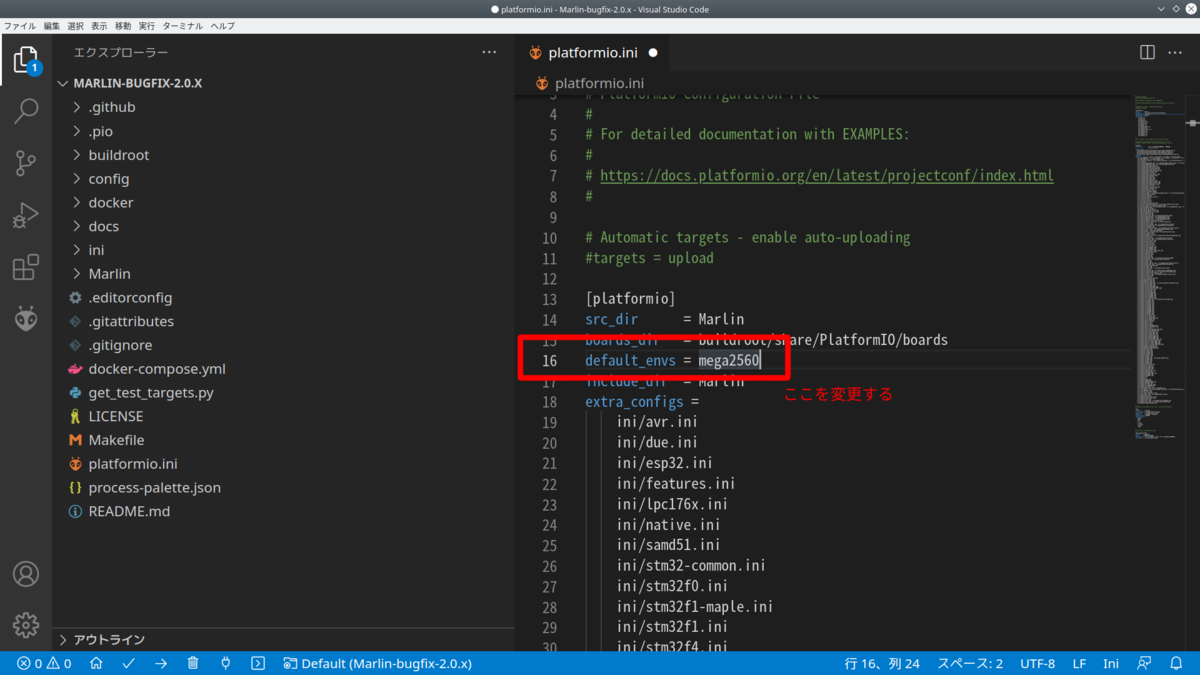The width and height of the screenshot is (1200, 675).
Task: Change indentation via スペース: 2
Action: coord(970,663)
